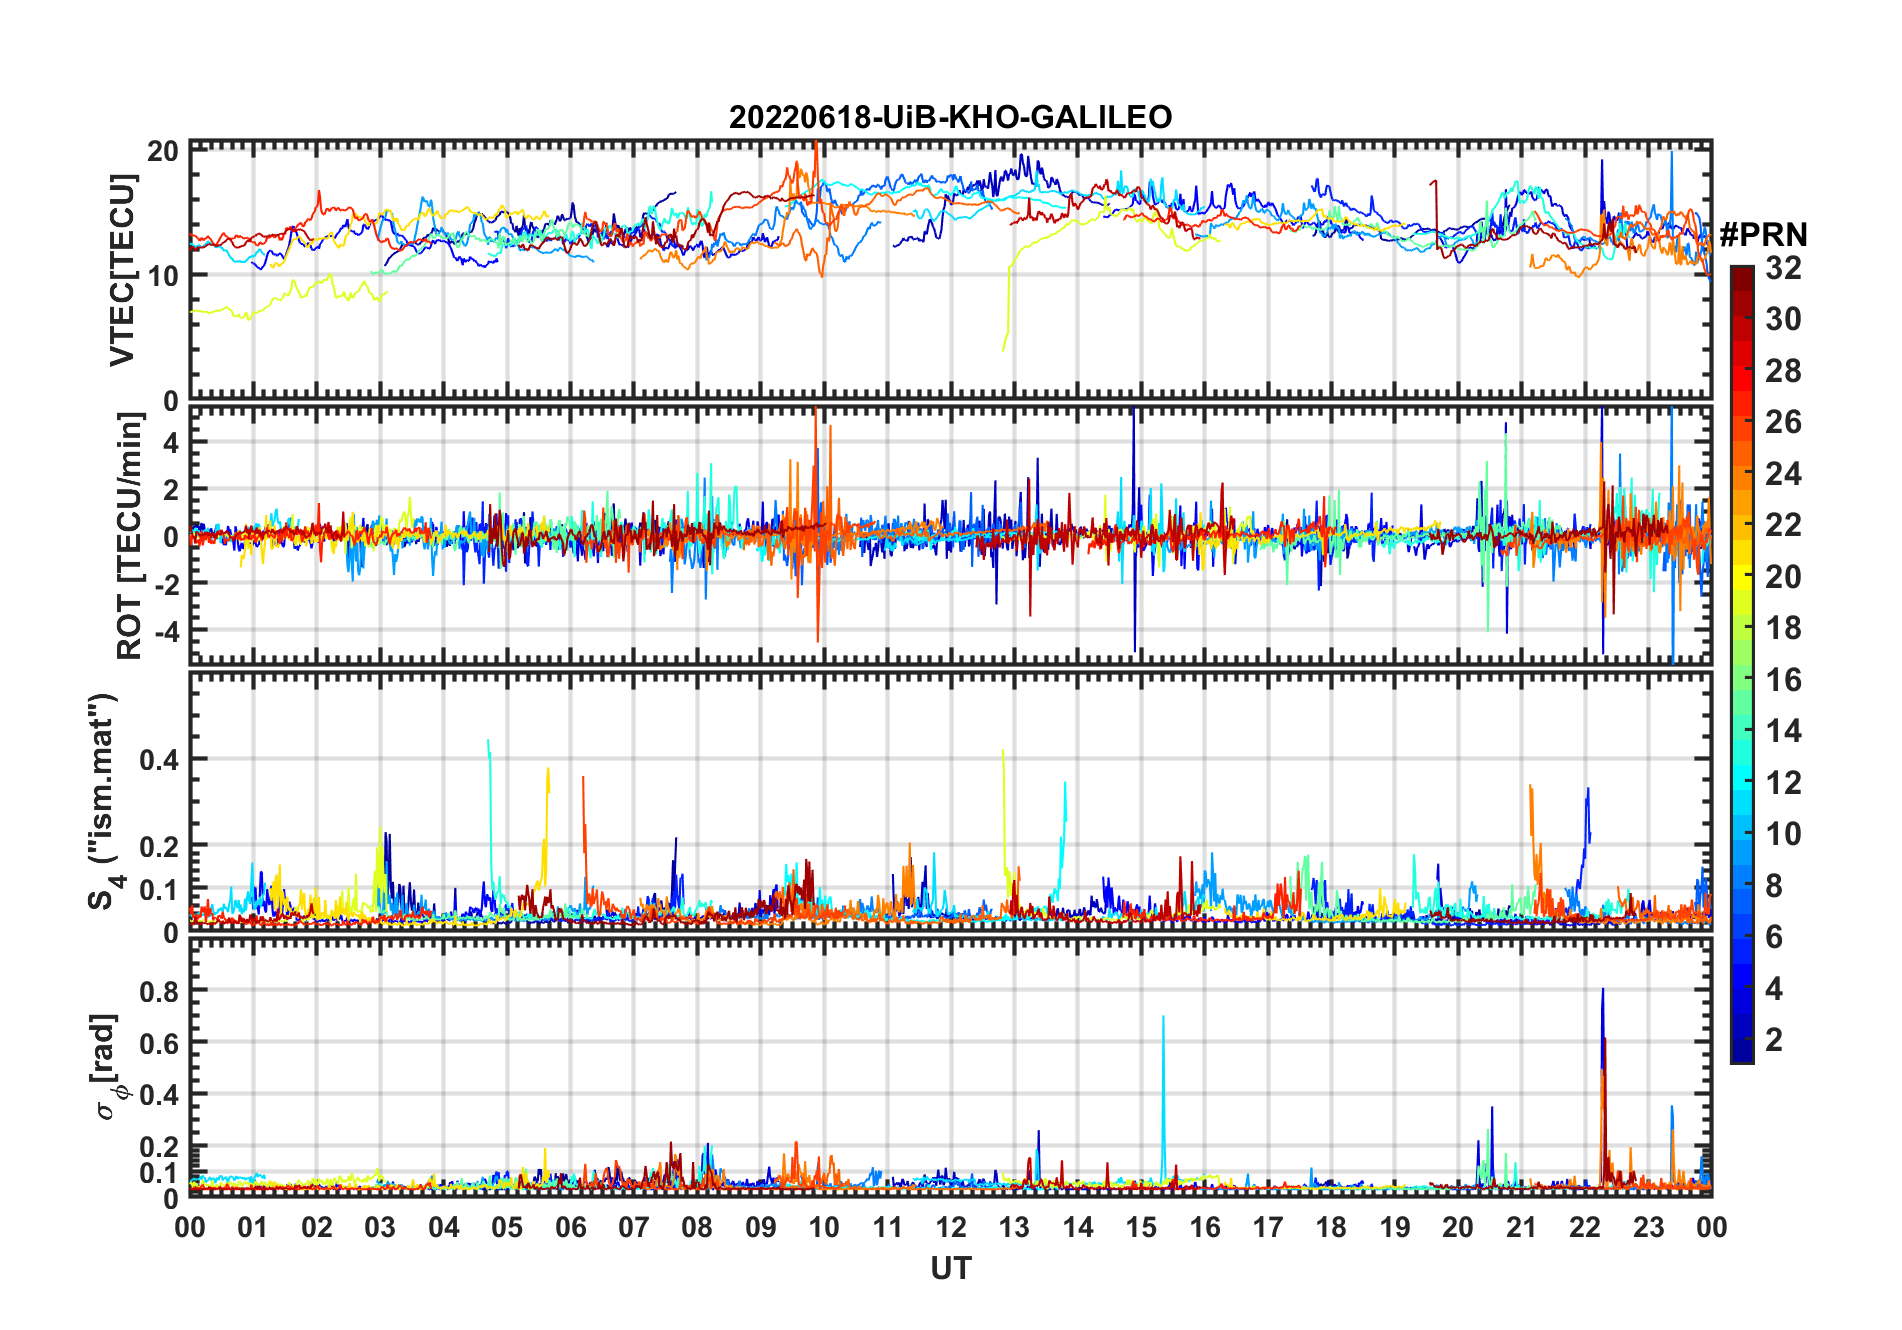The image size is (1902, 1330).
Task: Click the S4 ("ism.mat") y-axis label
Action: [x=104, y=802]
